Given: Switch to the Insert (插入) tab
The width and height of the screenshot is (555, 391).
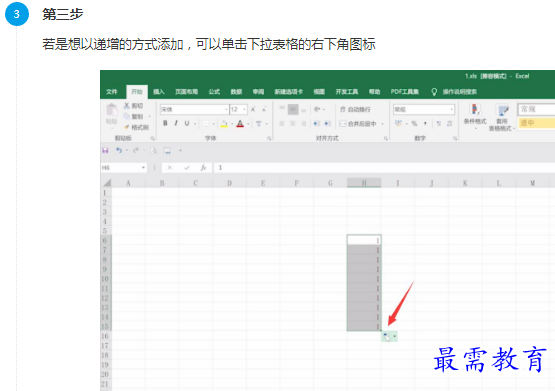Looking at the screenshot, I should click(159, 92).
